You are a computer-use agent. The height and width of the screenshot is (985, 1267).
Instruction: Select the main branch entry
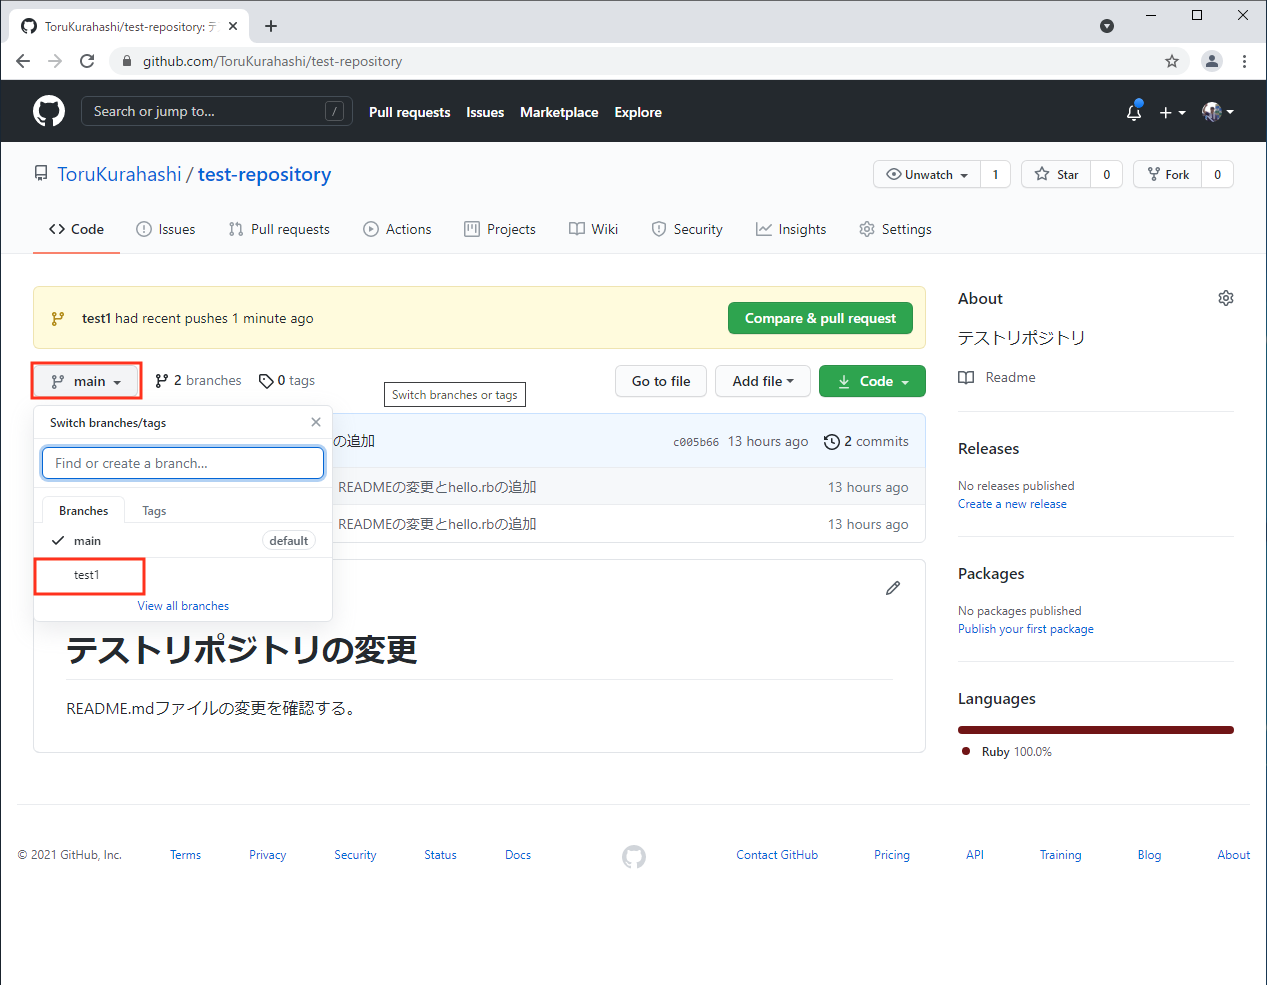[x=183, y=541]
